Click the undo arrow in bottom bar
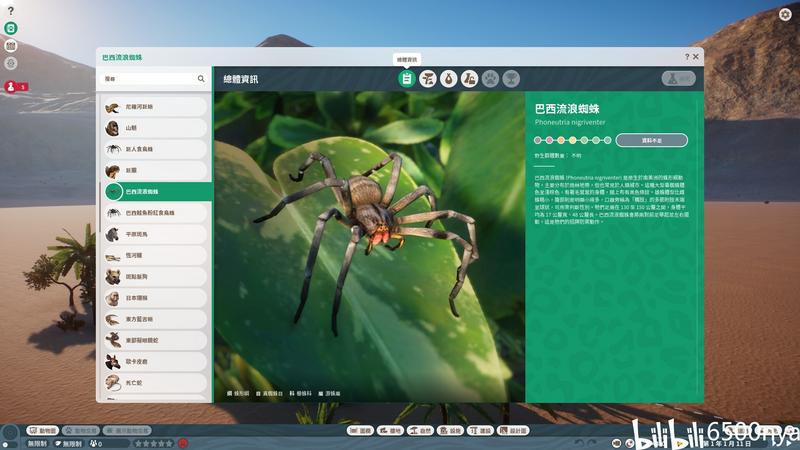 pyautogui.click(x=579, y=443)
